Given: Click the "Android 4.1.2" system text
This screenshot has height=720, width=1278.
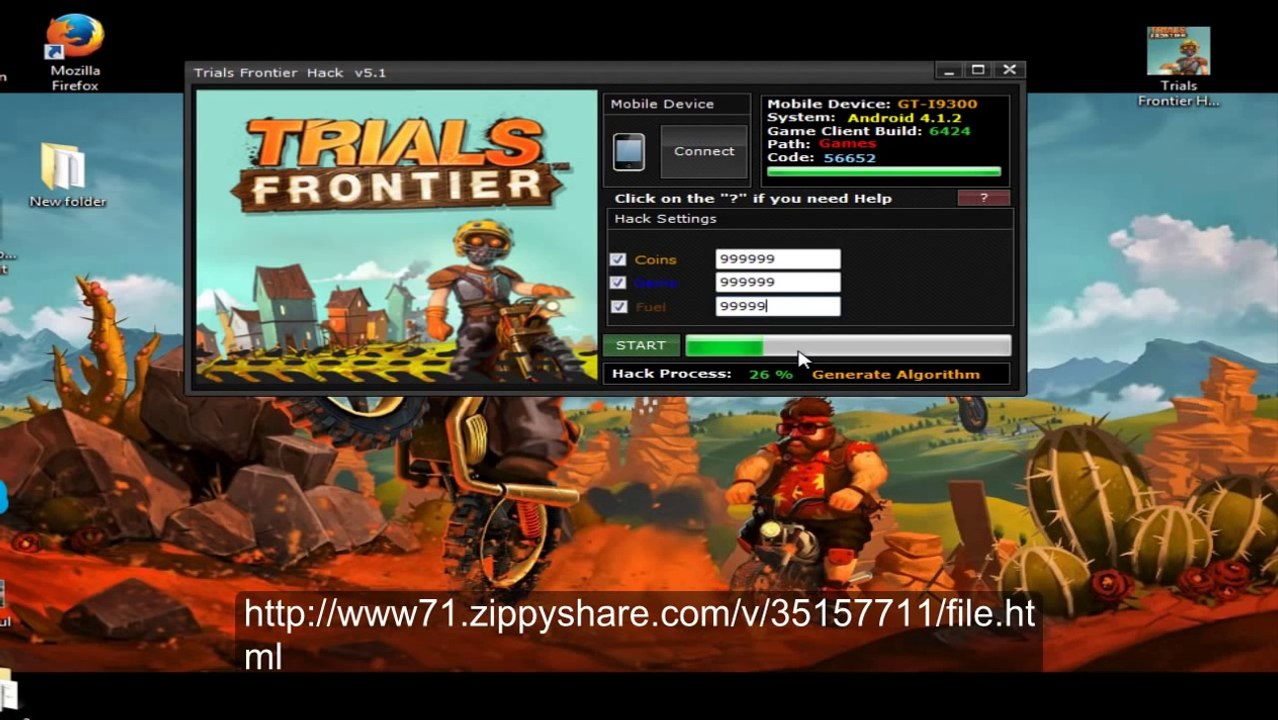Looking at the screenshot, I should pos(904,118).
